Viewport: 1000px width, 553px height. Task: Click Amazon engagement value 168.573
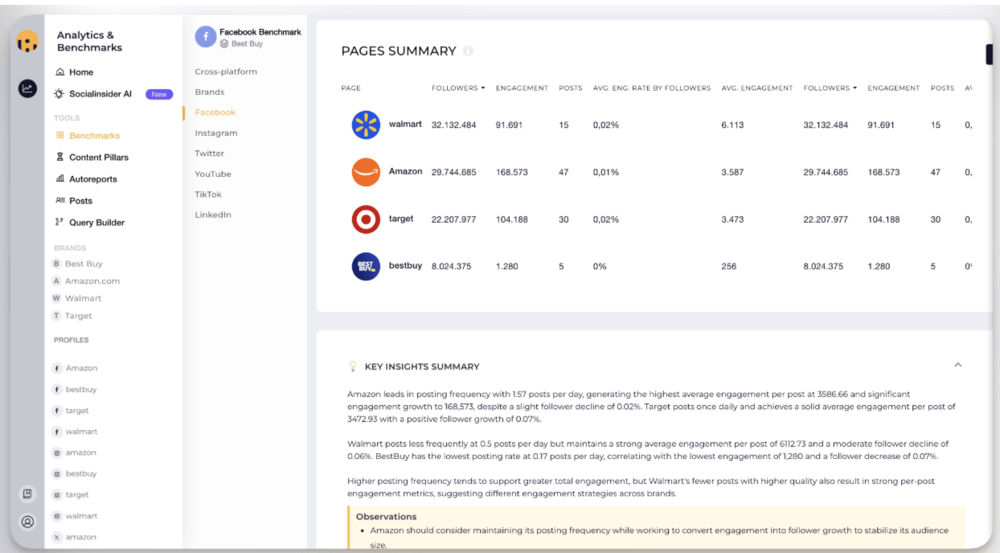pos(511,172)
